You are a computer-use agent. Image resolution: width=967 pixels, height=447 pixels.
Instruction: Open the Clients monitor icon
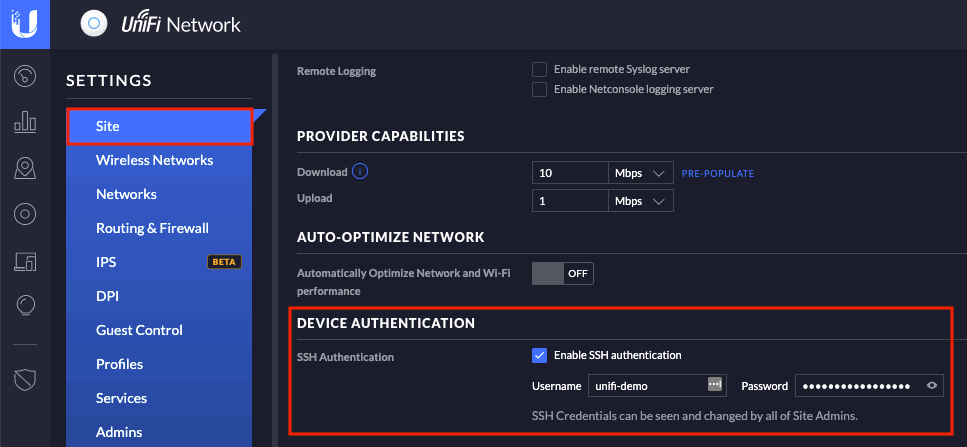25,261
